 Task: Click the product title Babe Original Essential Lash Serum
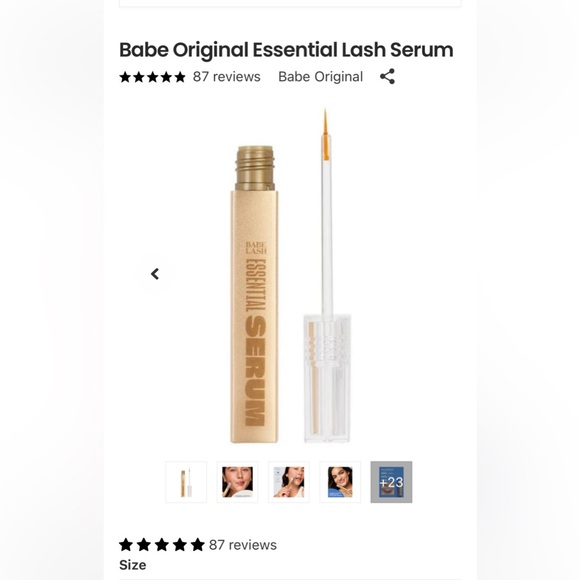286,50
